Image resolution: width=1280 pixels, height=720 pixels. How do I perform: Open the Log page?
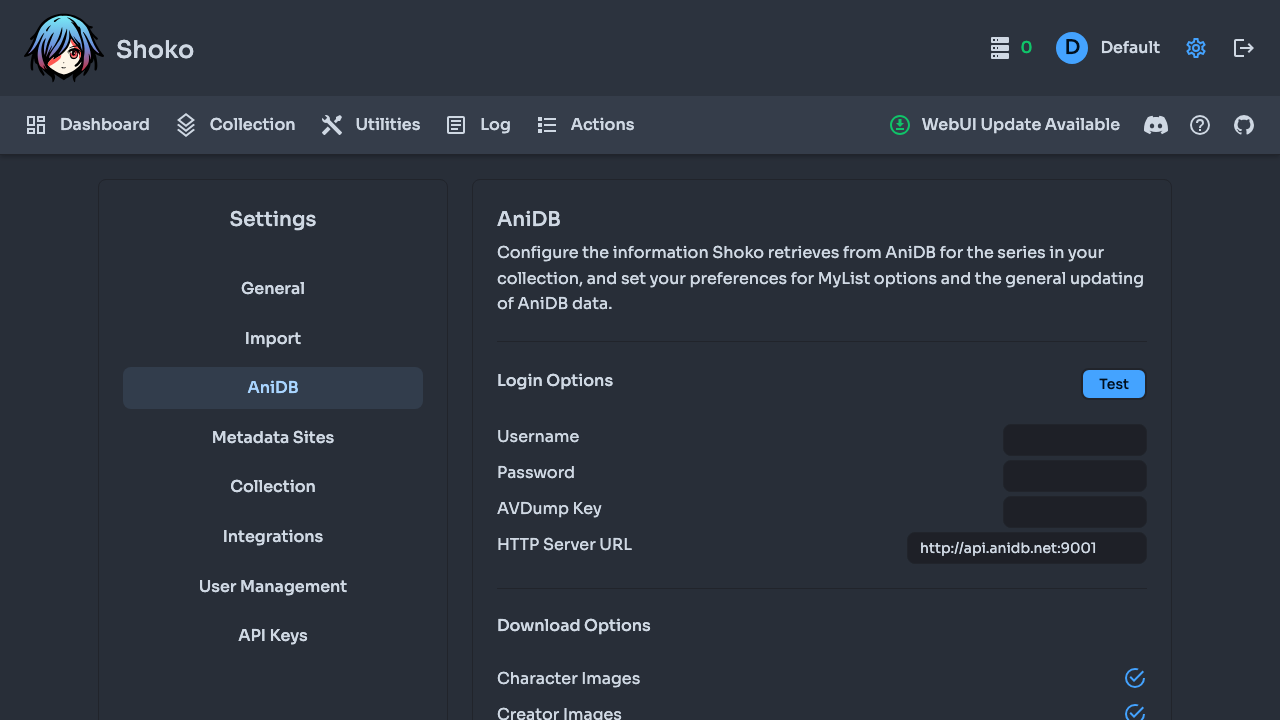pos(478,125)
